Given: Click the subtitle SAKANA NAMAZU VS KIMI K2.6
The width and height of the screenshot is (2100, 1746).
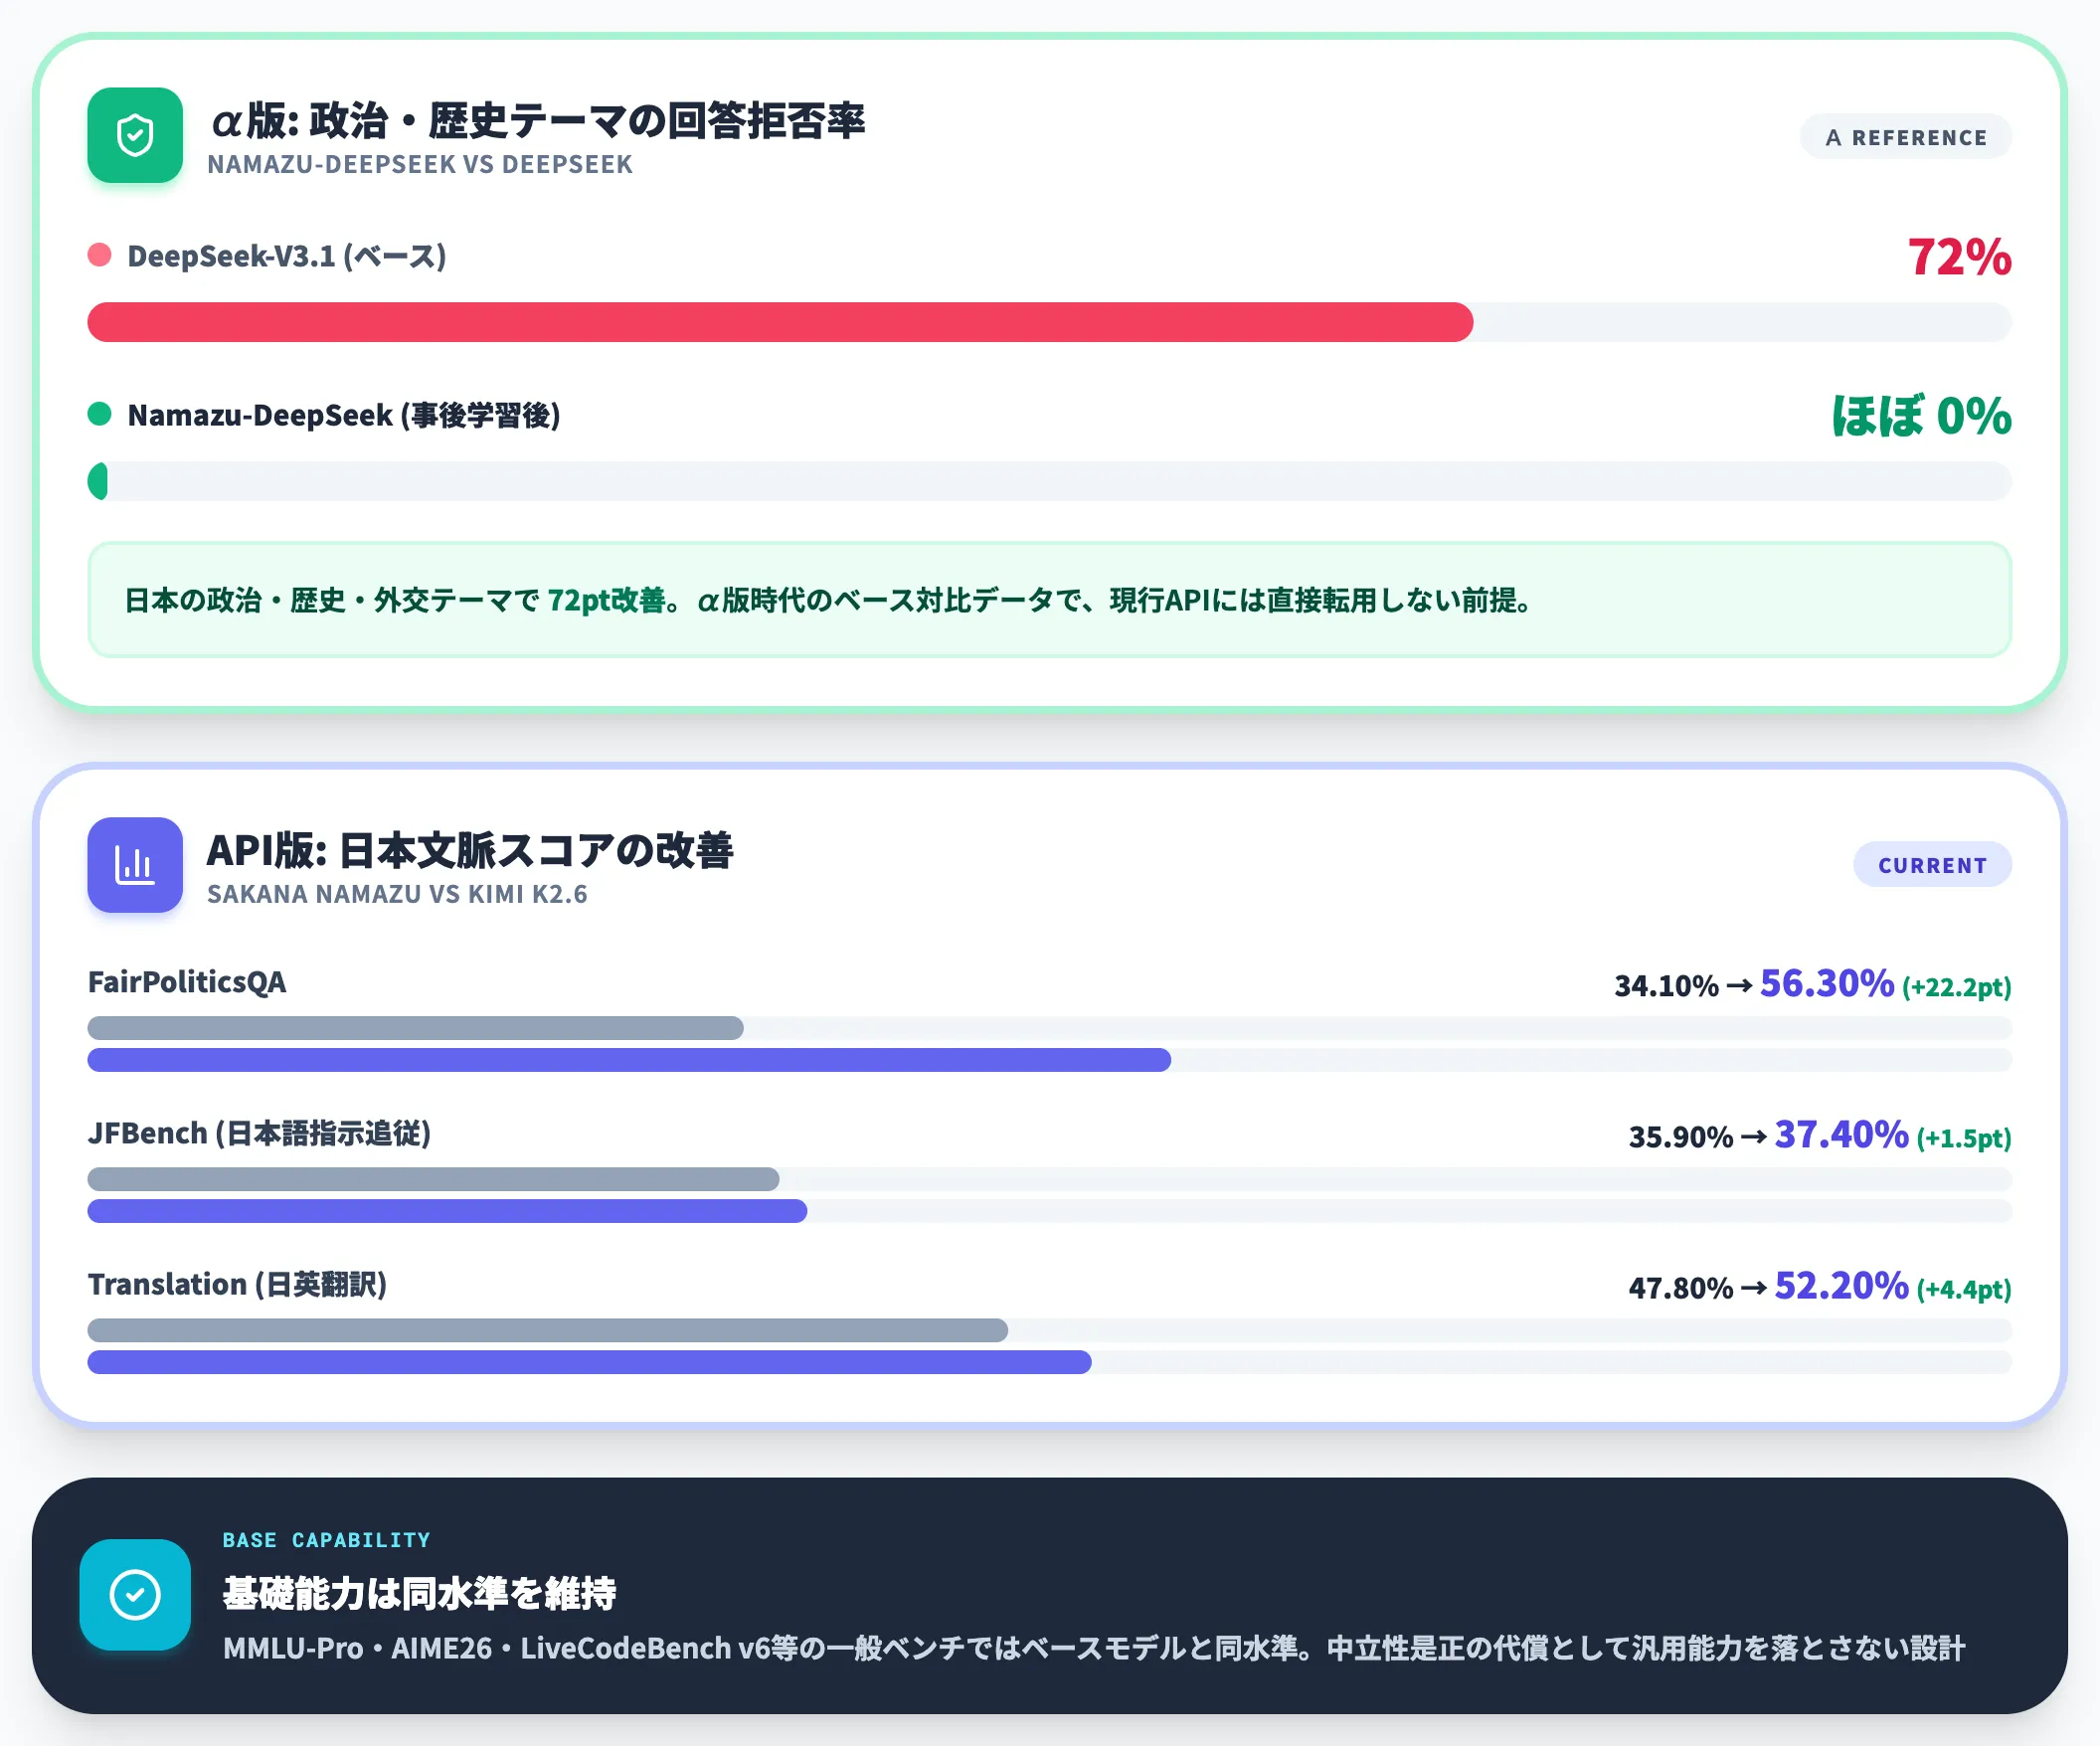Looking at the screenshot, I should pos(397,894).
